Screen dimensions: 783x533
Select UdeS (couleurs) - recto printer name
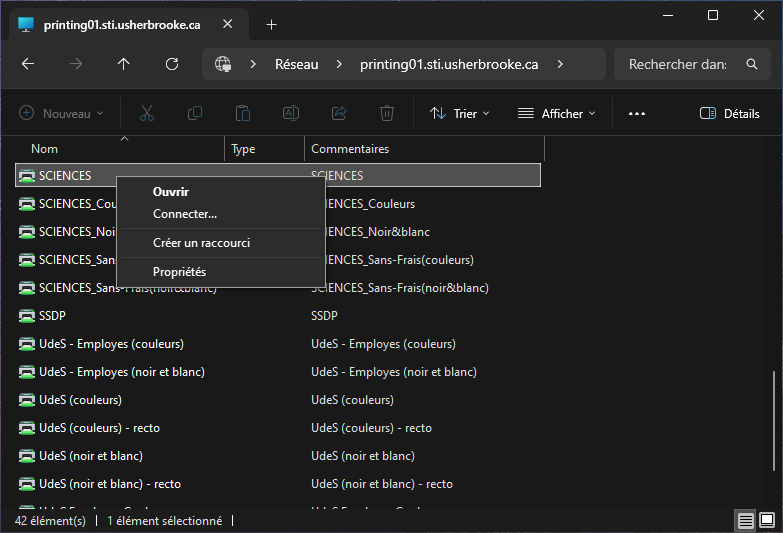click(x=99, y=428)
